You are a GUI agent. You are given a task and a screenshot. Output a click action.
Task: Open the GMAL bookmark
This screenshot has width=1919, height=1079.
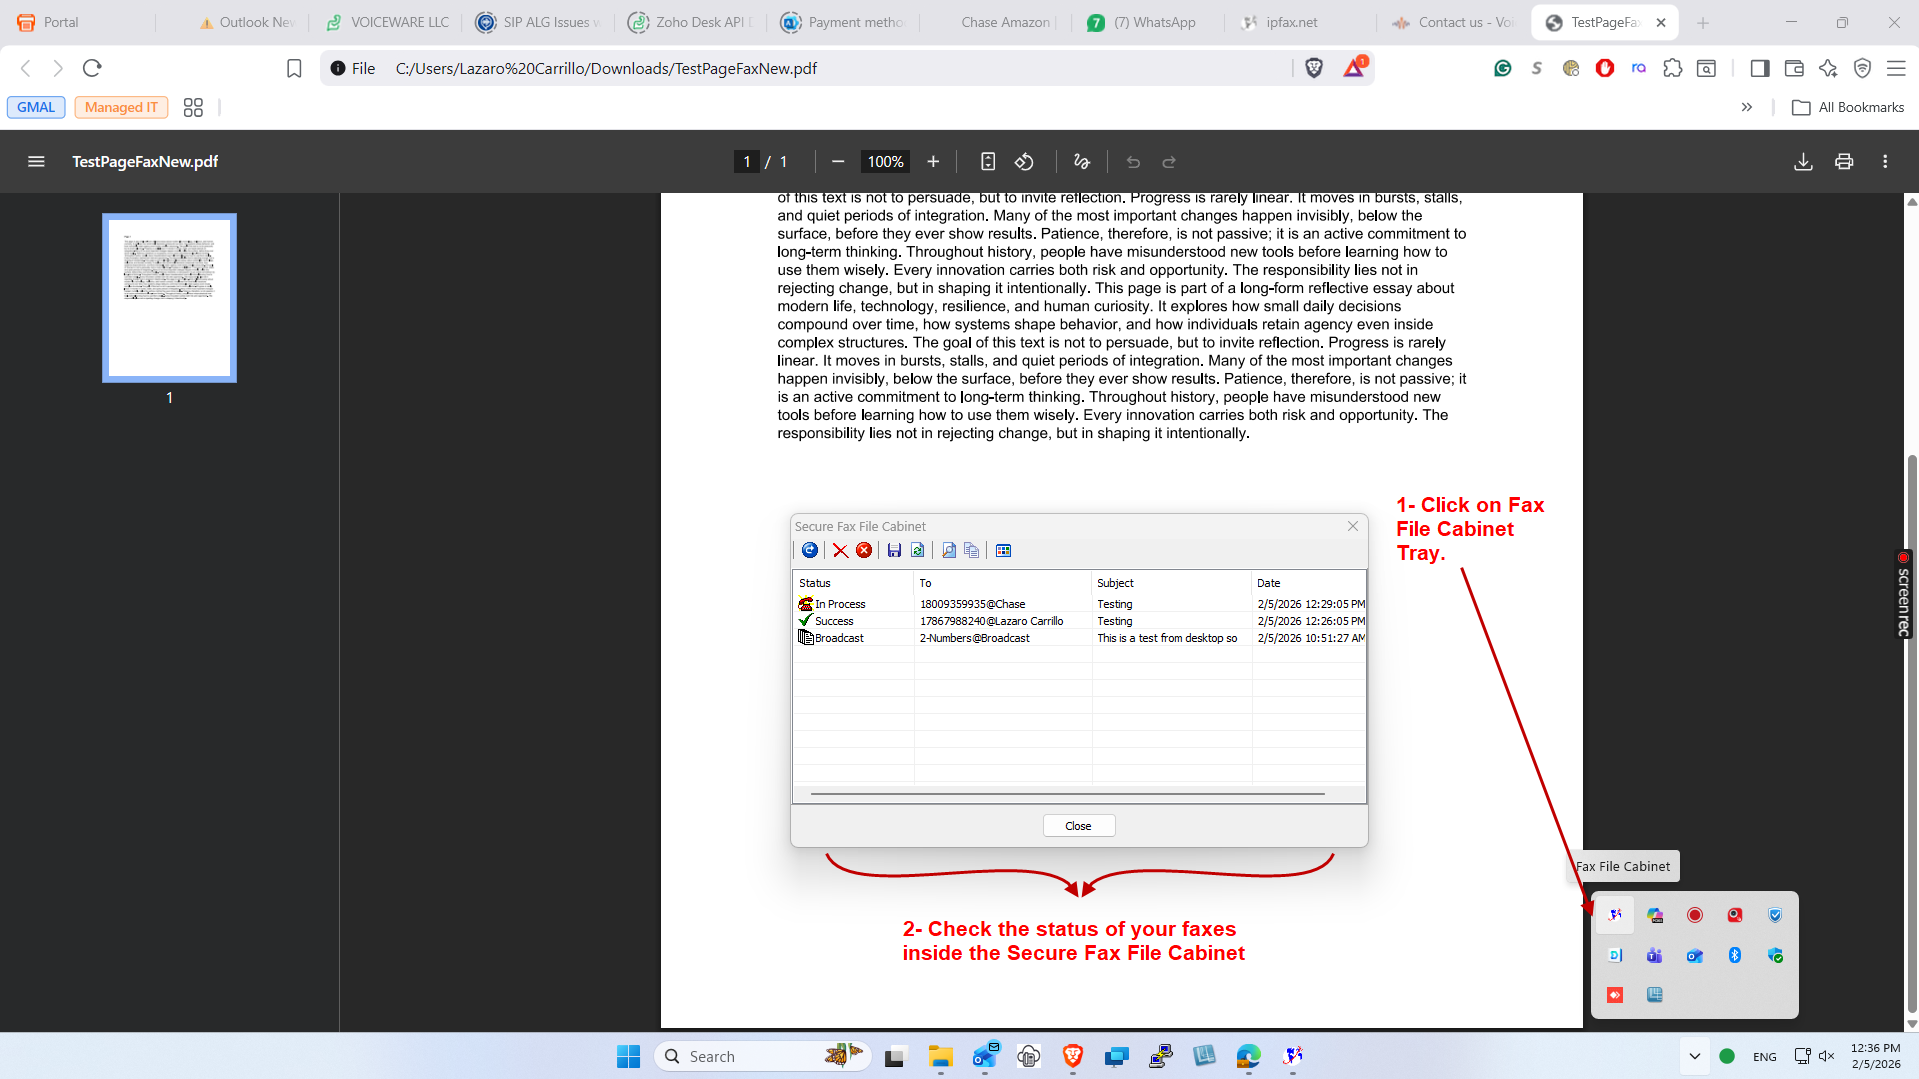point(36,107)
